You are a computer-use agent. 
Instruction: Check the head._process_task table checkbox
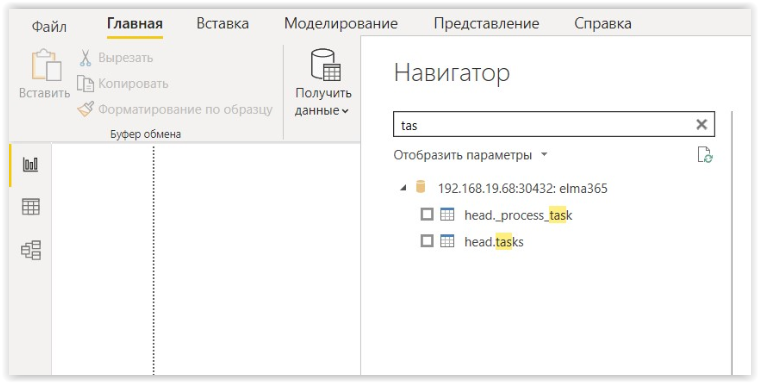click(426, 214)
